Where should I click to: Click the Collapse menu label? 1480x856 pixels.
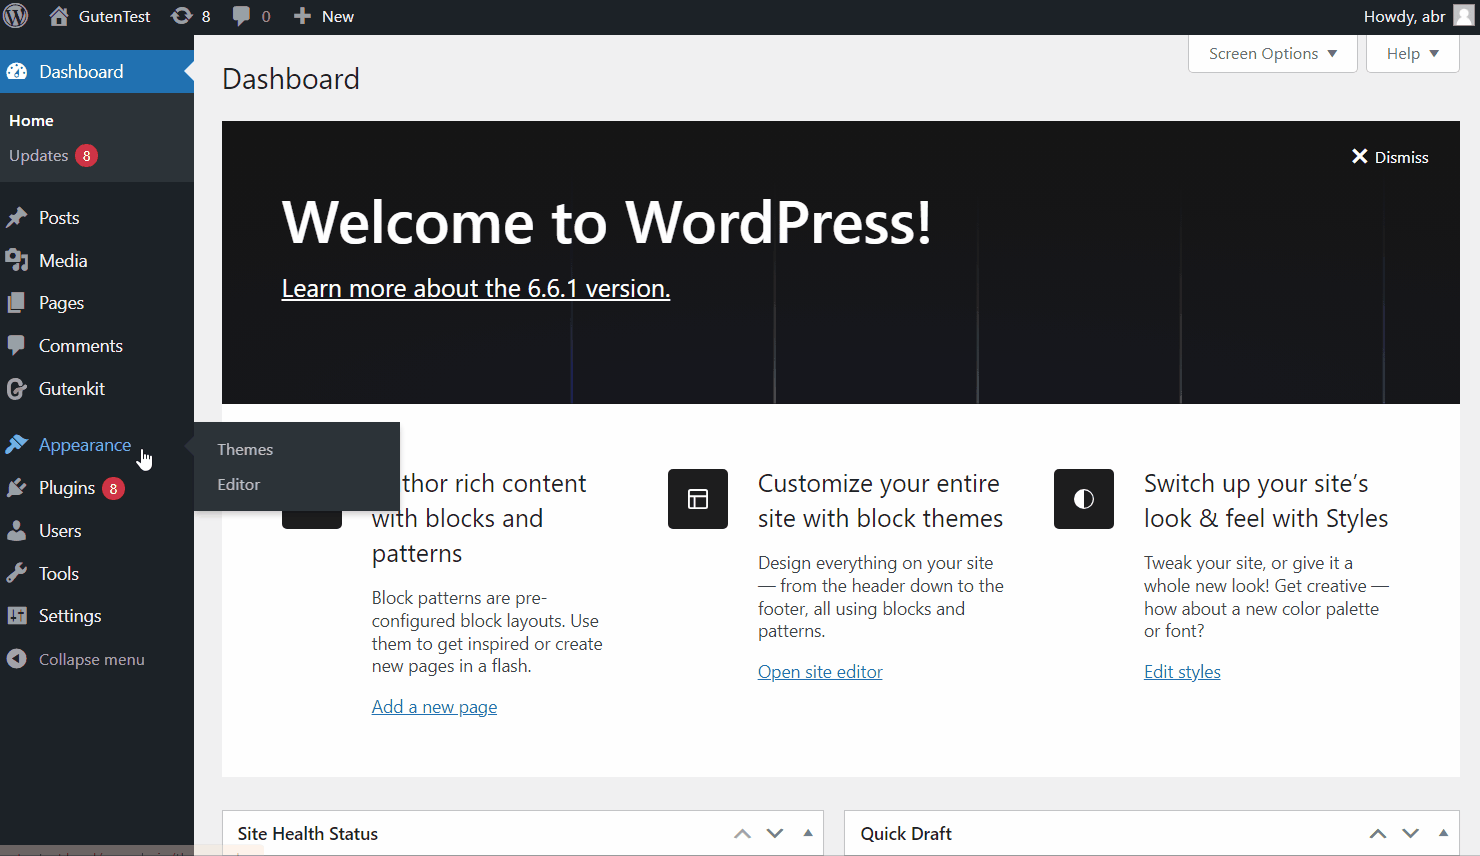(x=92, y=660)
